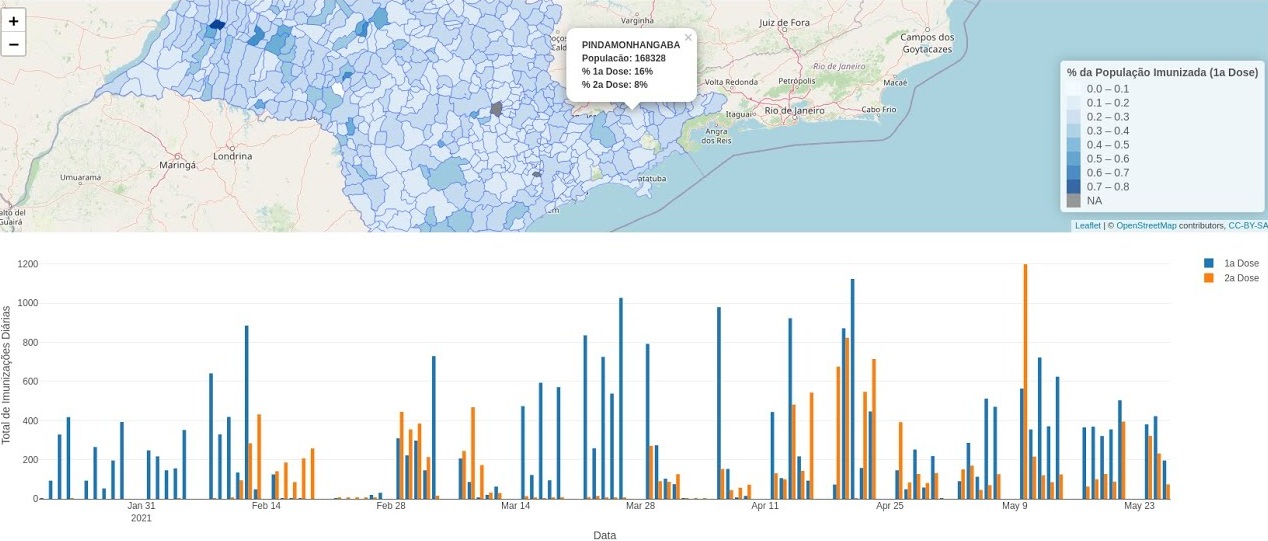
Task: Click the População: 168328 popup line
Action: pyautogui.click(x=624, y=58)
